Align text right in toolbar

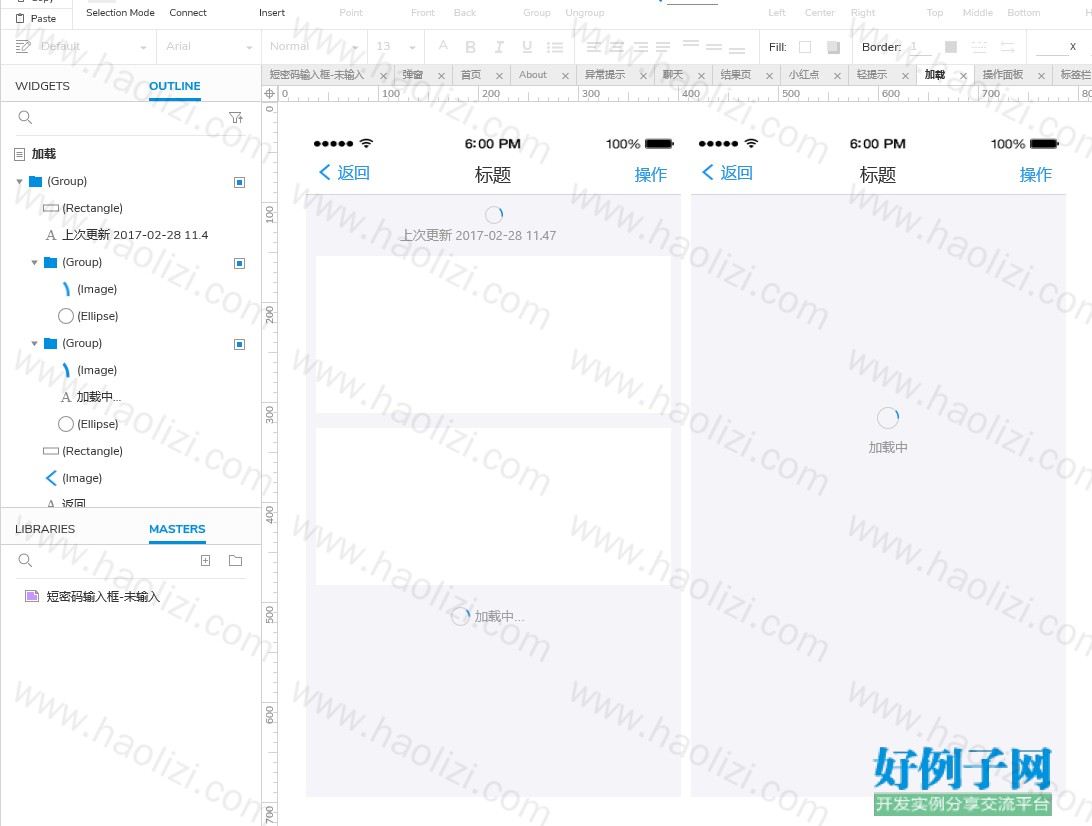click(x=640, y=47)
